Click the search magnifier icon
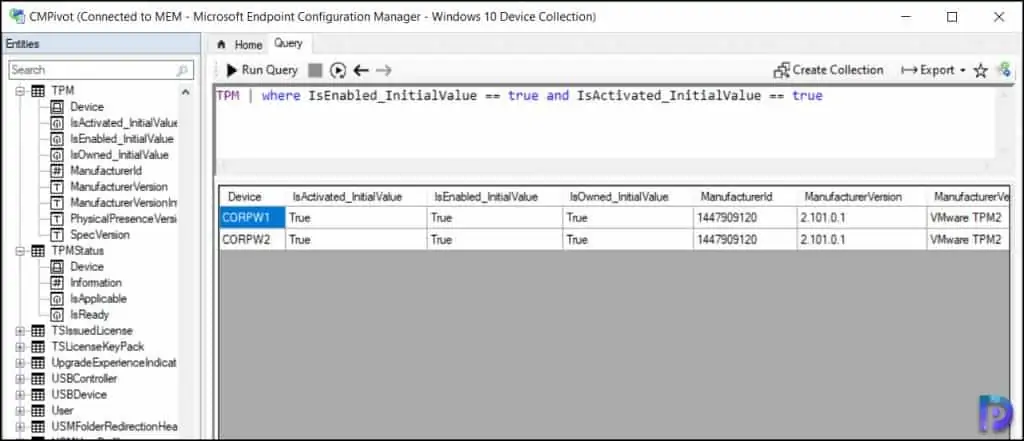 tap(182, 70)
